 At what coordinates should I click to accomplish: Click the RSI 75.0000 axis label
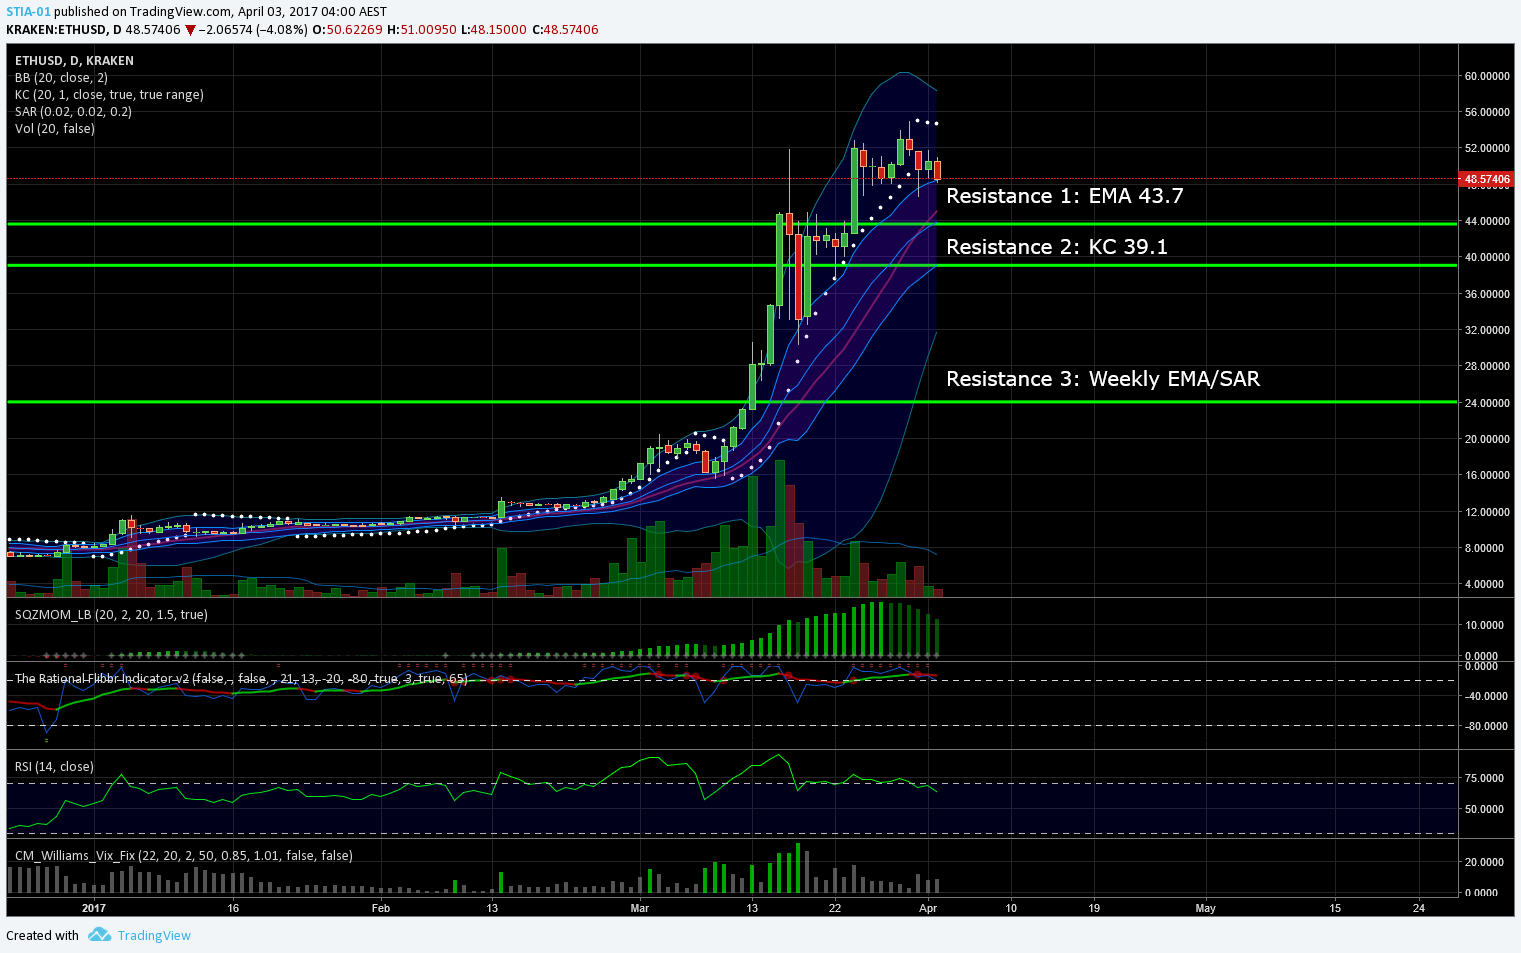click(x=1484, y=778)
